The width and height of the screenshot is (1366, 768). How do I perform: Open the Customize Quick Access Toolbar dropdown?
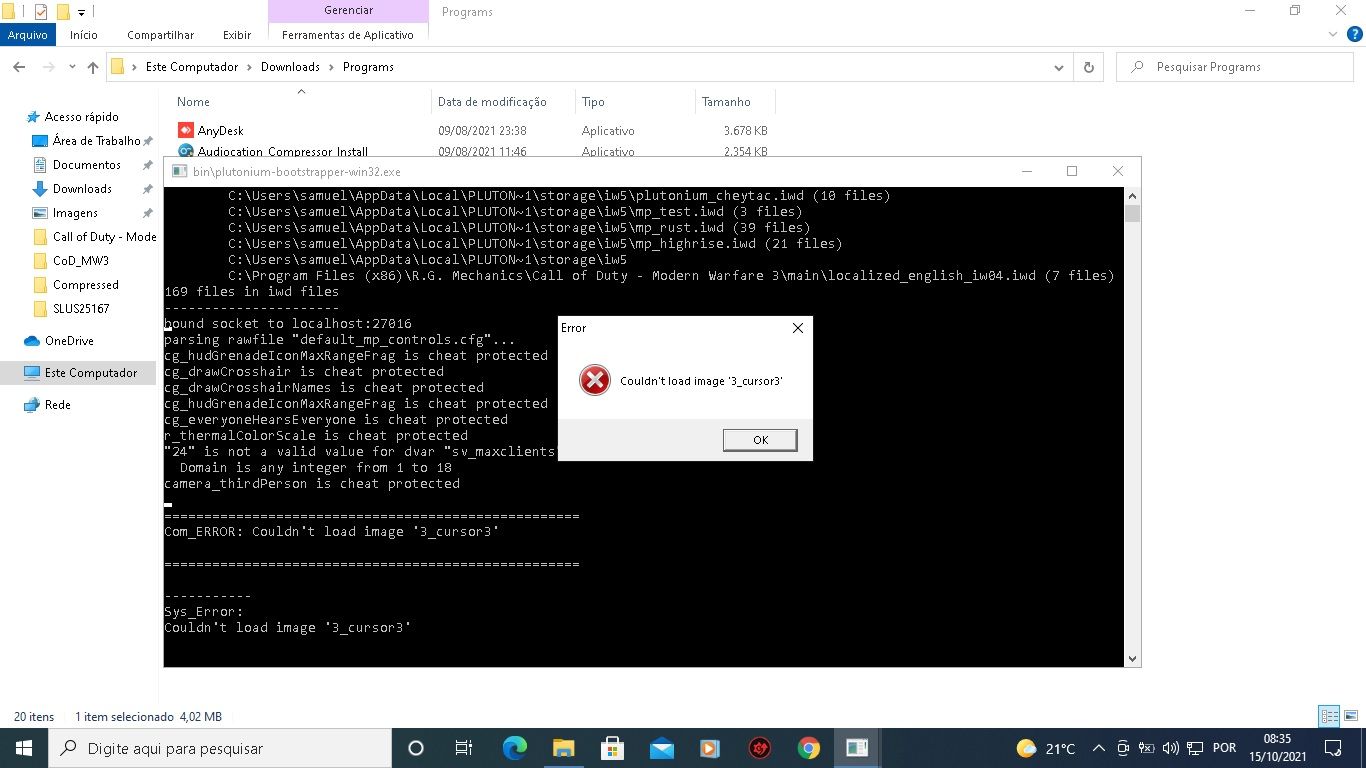coord(82,13)
